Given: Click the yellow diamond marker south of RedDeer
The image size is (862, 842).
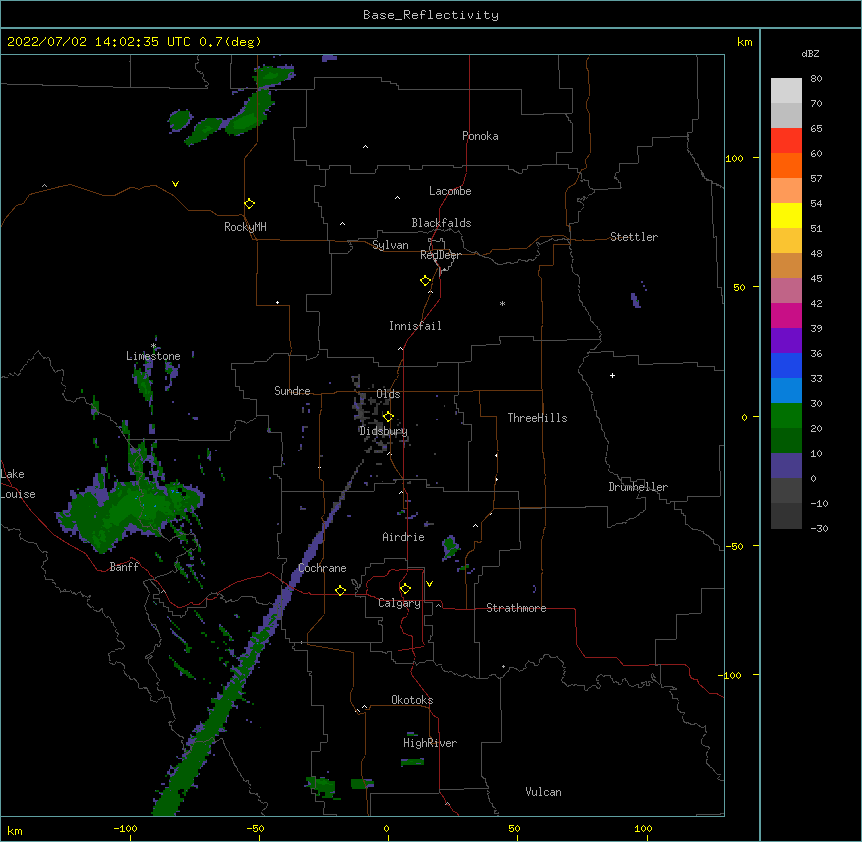Looking at the screenshot, I should click(x=425, y=281).
